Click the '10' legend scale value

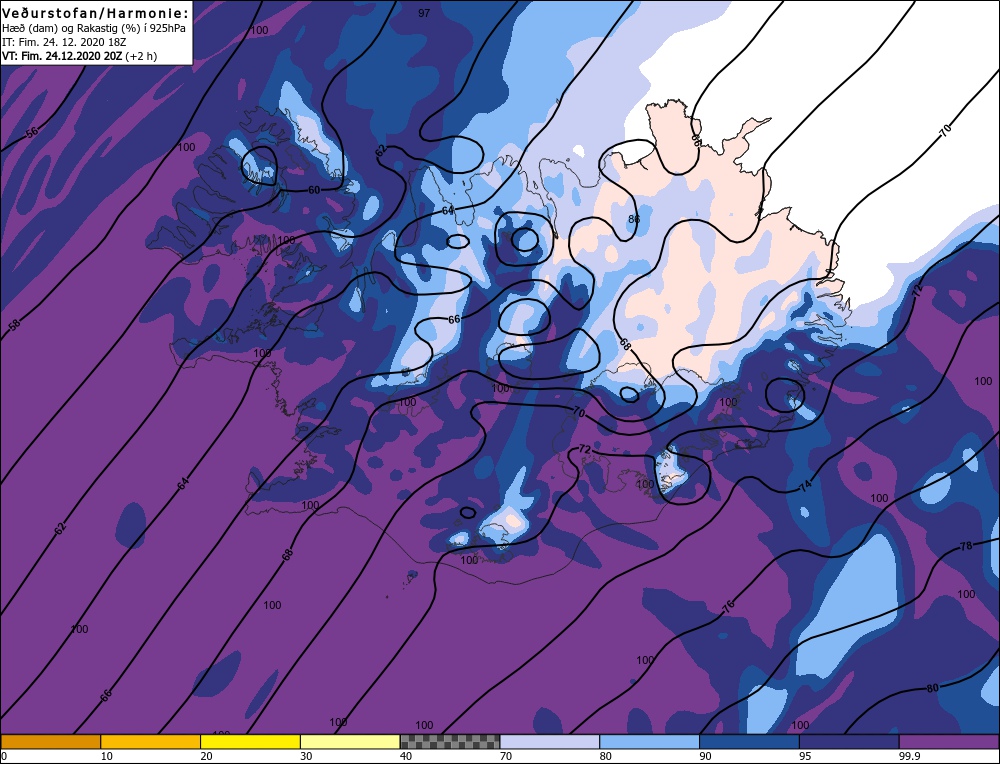pyautogui.click(x=107, y=756)
